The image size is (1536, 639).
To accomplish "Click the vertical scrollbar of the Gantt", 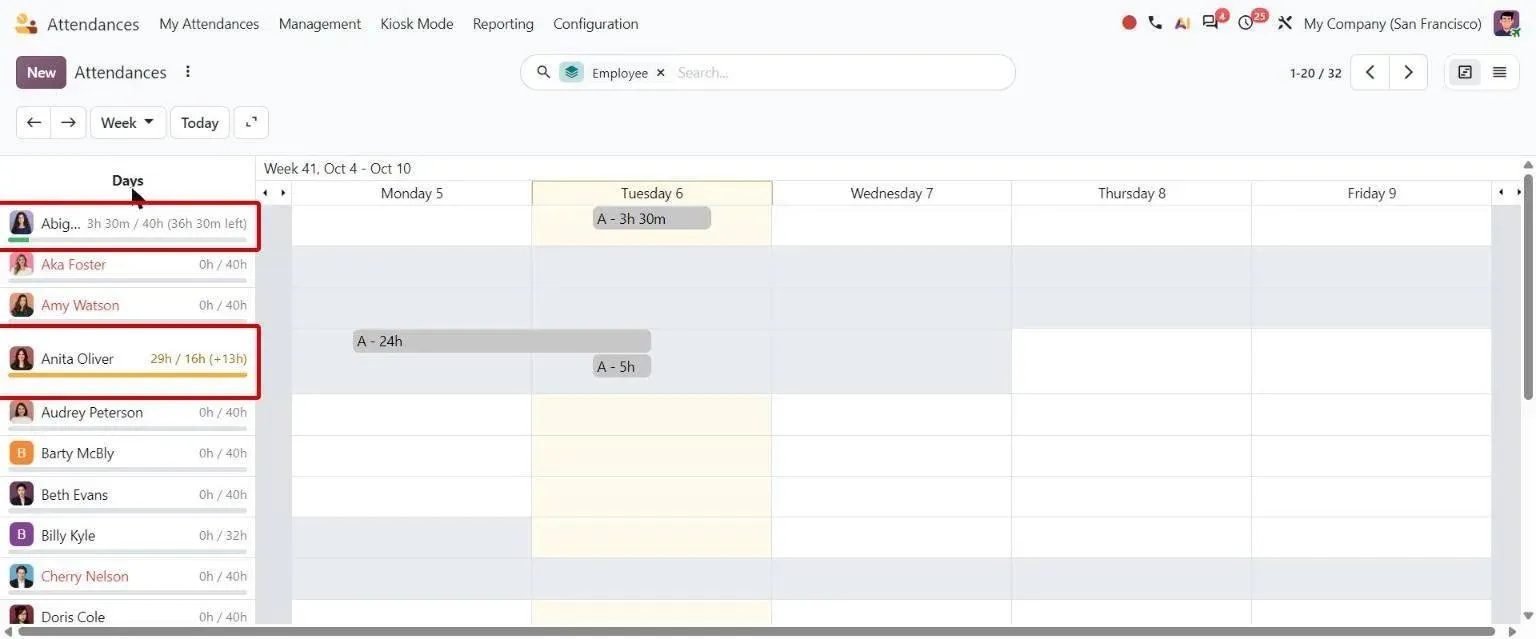I will (1527, 285).
